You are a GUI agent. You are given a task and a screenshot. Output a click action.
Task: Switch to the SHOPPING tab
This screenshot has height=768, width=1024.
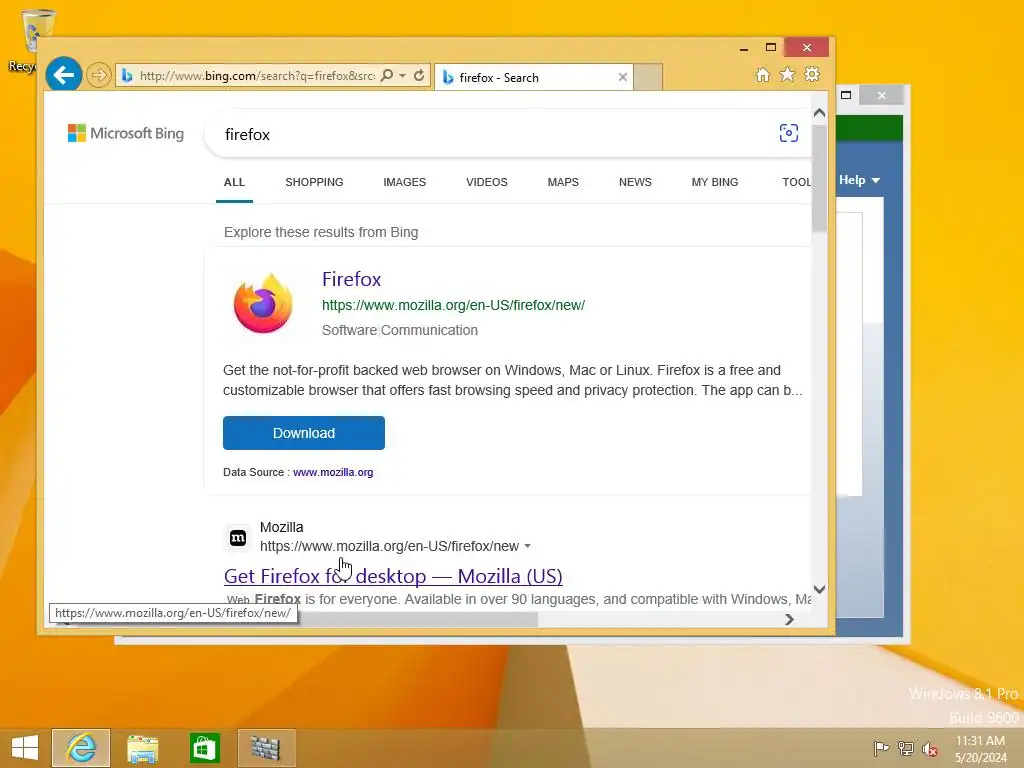(x=314, y=182)
